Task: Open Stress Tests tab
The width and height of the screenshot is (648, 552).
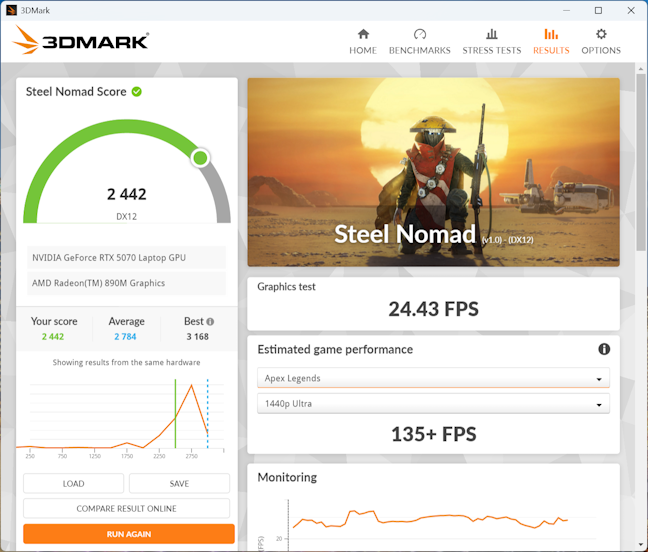Action: click(492, 42)
